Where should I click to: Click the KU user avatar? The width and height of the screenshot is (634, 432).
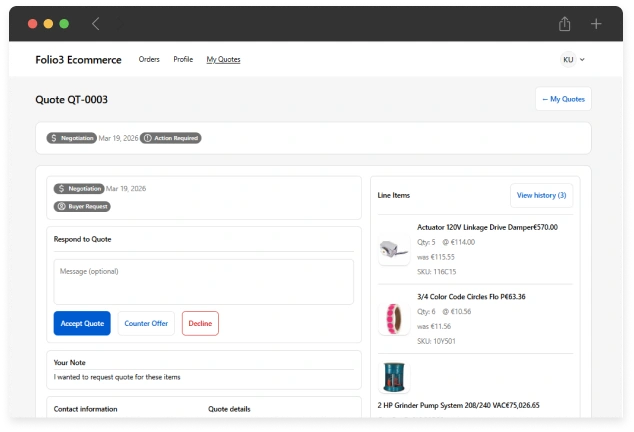click(x=568, y=60)
